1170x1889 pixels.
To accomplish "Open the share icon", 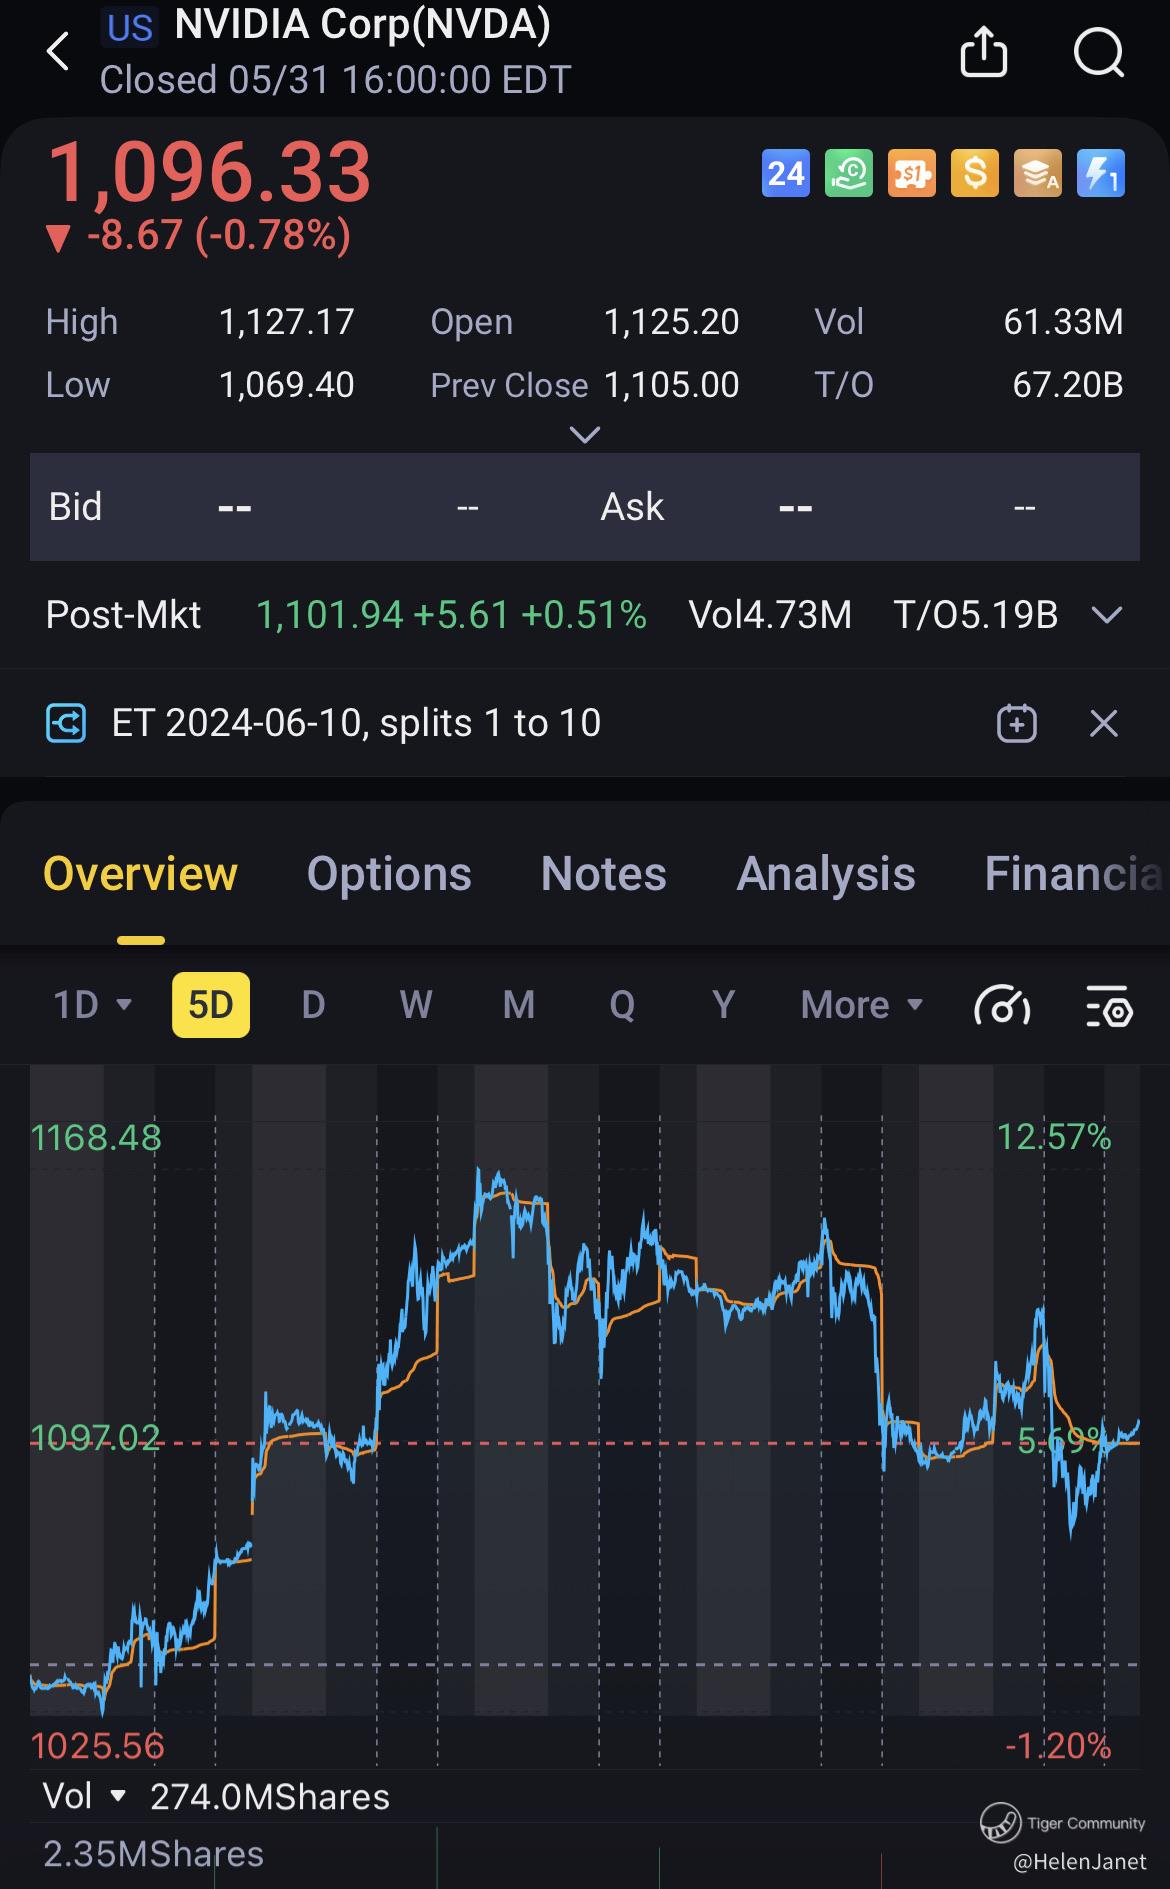I will point(983,51).
